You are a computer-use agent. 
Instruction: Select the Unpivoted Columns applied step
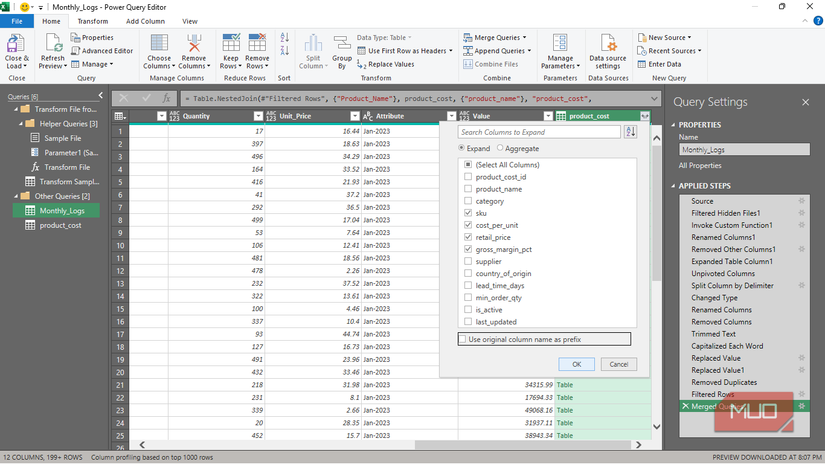[x=723, y=274]
